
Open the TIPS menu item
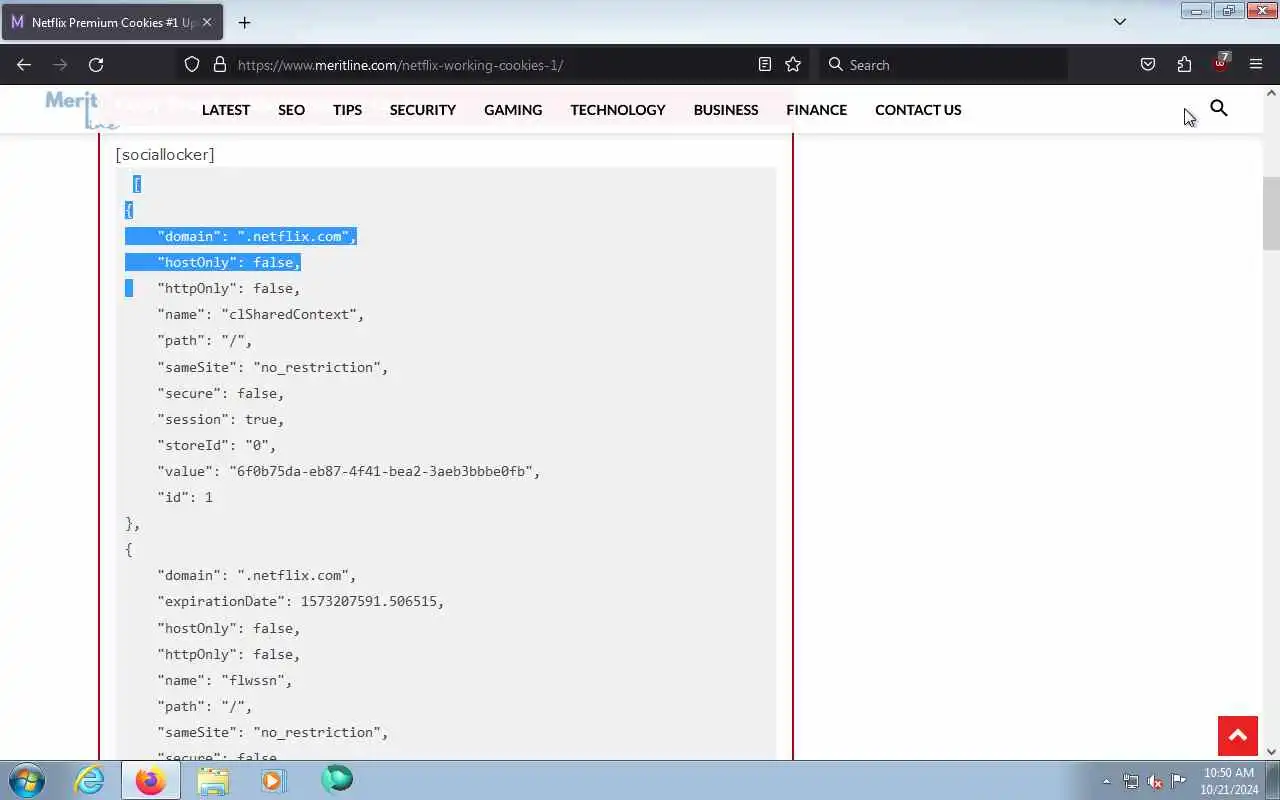tap(347, 110)
